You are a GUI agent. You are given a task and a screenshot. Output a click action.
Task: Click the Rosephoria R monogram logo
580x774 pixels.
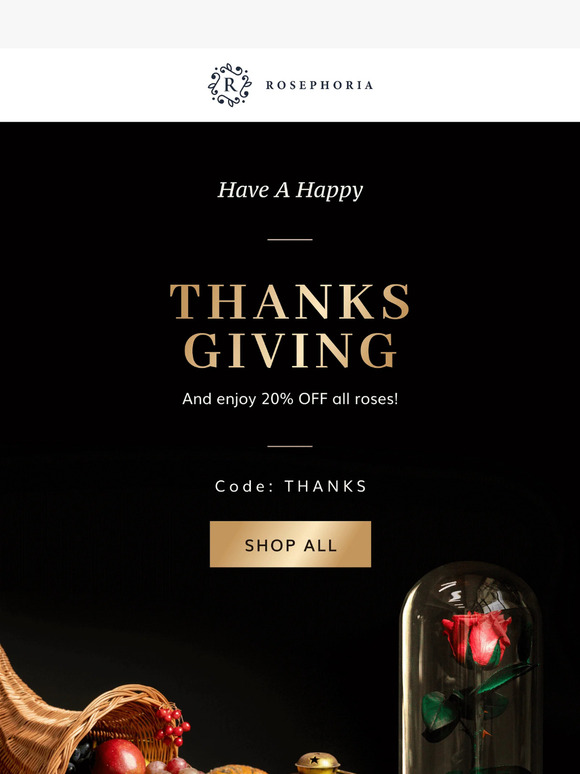click(230, 85)
